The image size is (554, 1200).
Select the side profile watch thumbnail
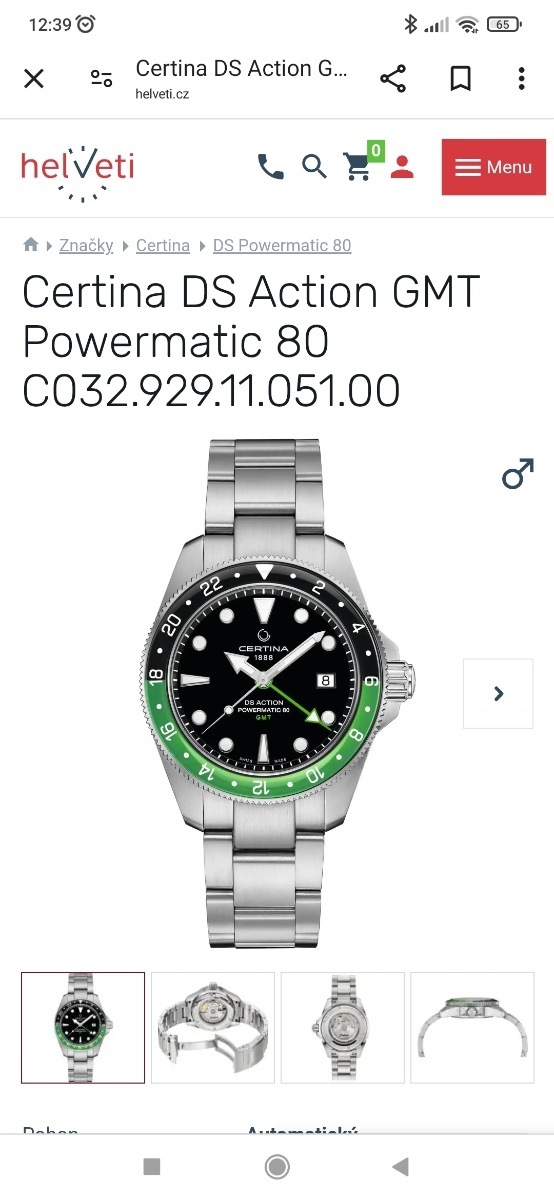coord(473,1027)
